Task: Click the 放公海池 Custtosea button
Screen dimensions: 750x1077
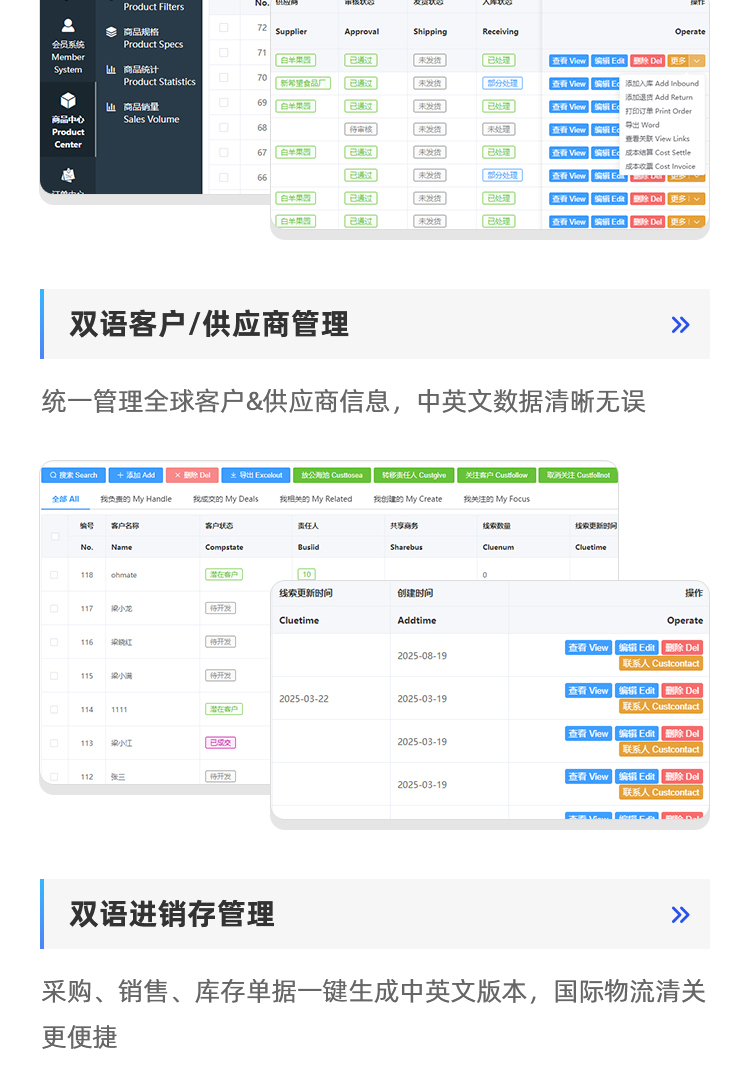Action: tap(332, 475)
